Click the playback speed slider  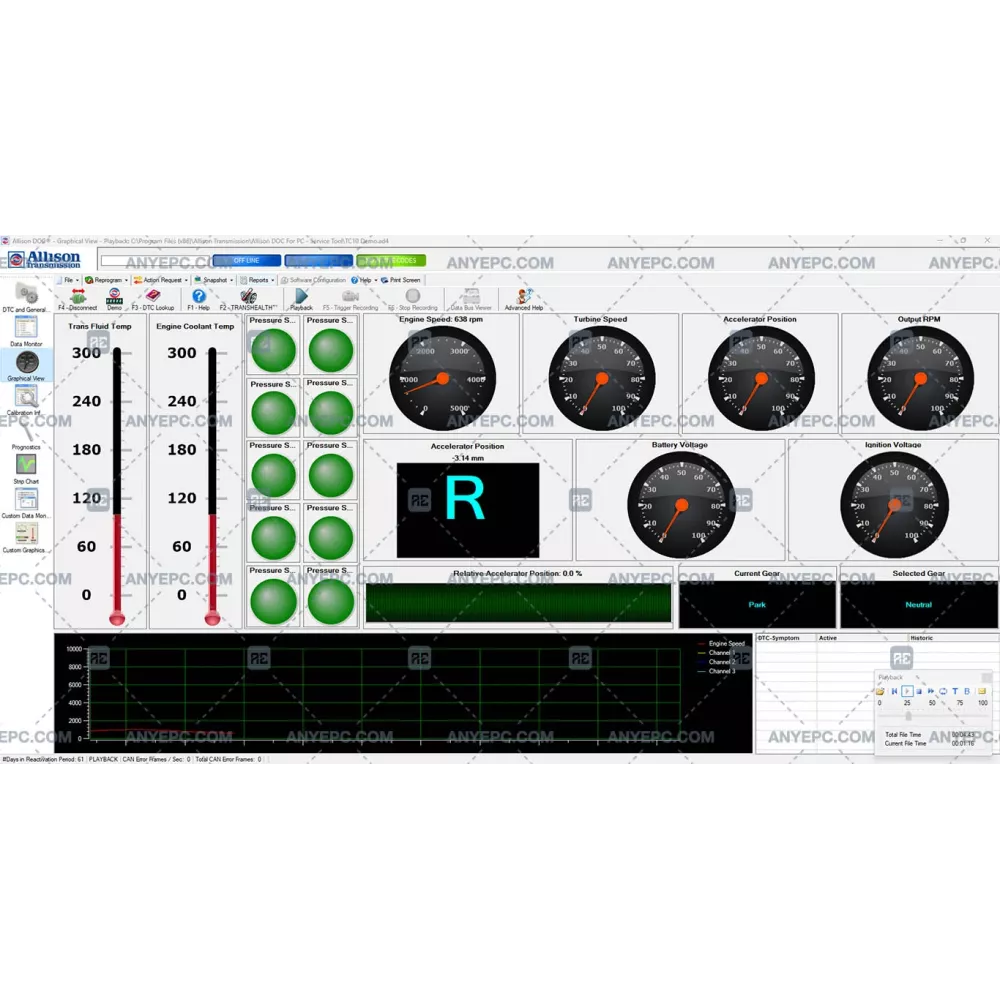908,715
